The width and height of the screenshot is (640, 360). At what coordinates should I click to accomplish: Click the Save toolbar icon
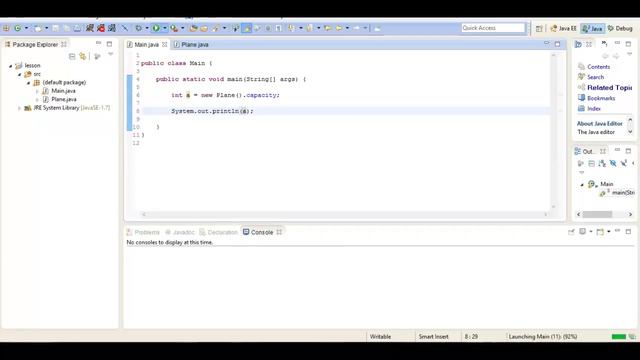pos(56,28)
